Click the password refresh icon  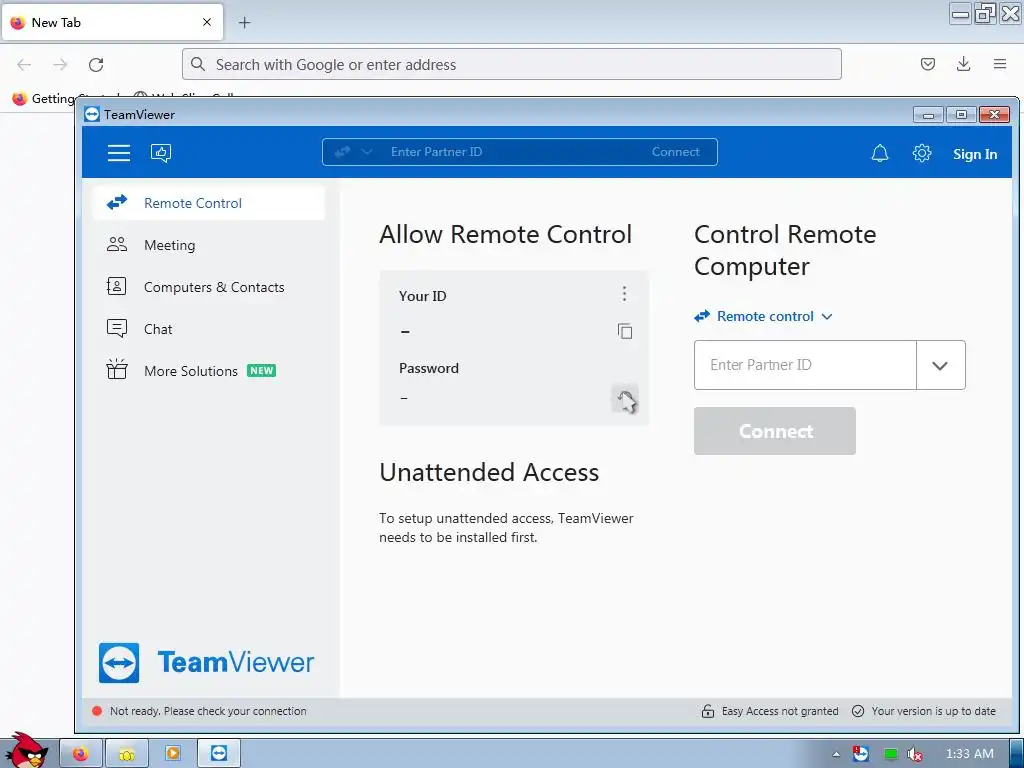625,400
